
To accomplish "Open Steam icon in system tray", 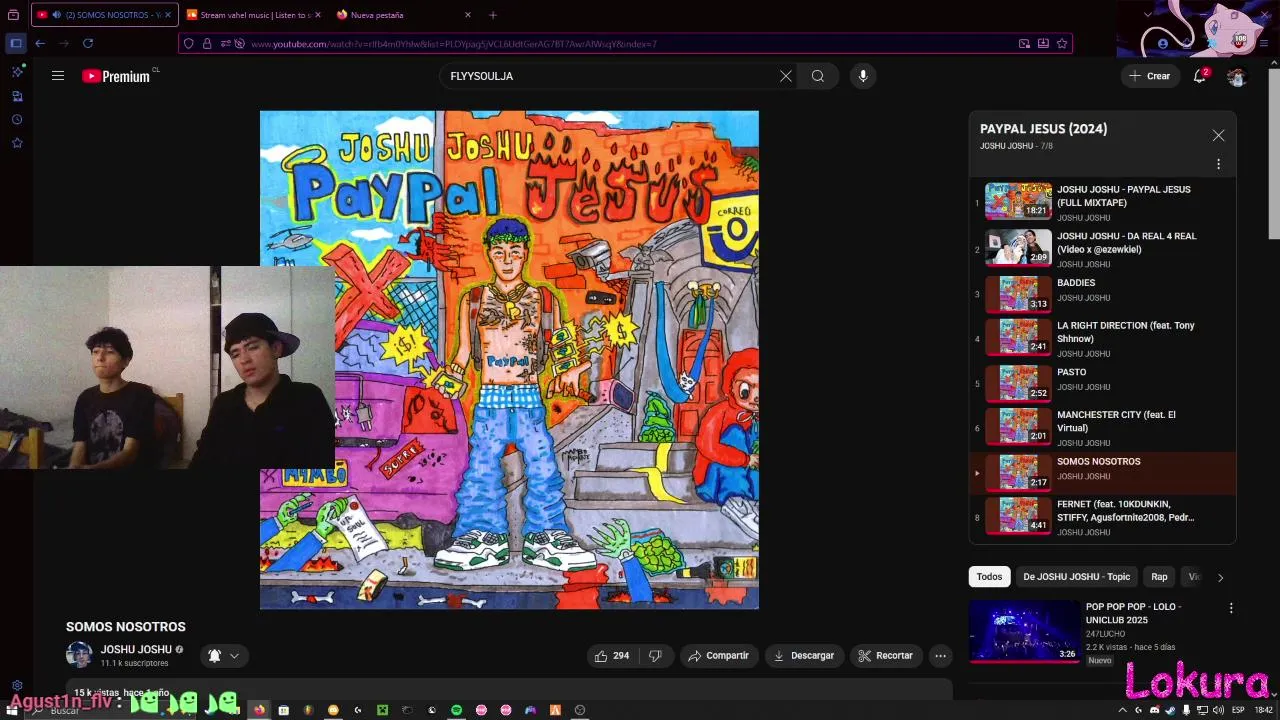I will (1170, 710).
